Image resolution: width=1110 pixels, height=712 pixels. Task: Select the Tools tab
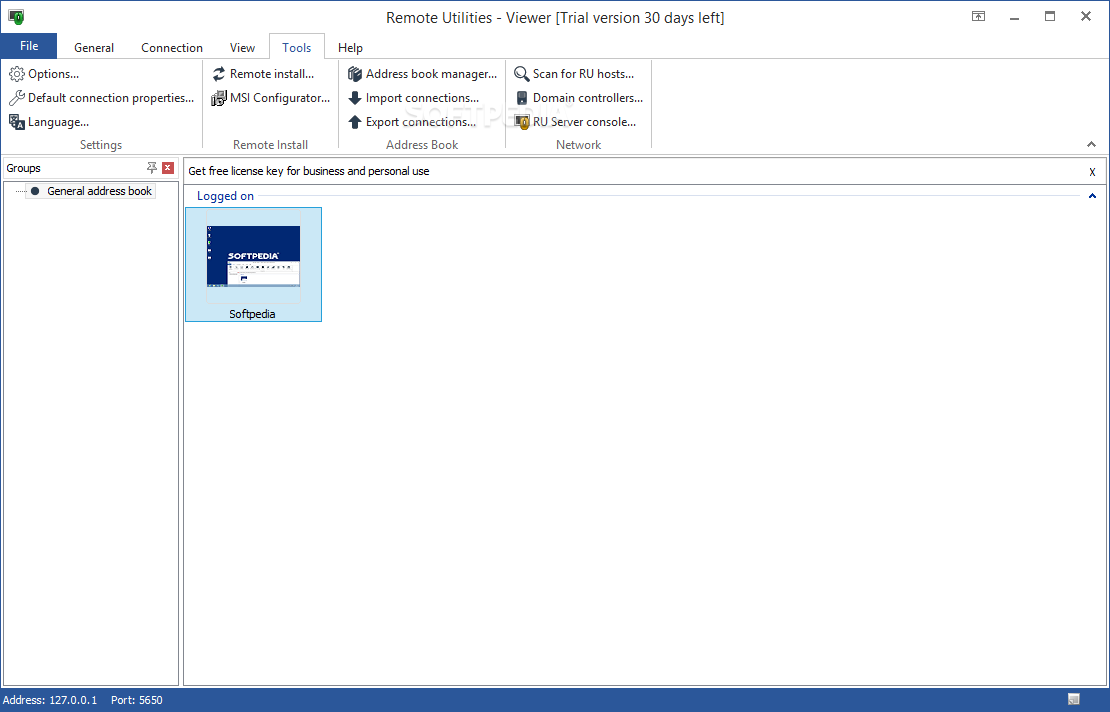pyautogui.click(x=297, y=47)
